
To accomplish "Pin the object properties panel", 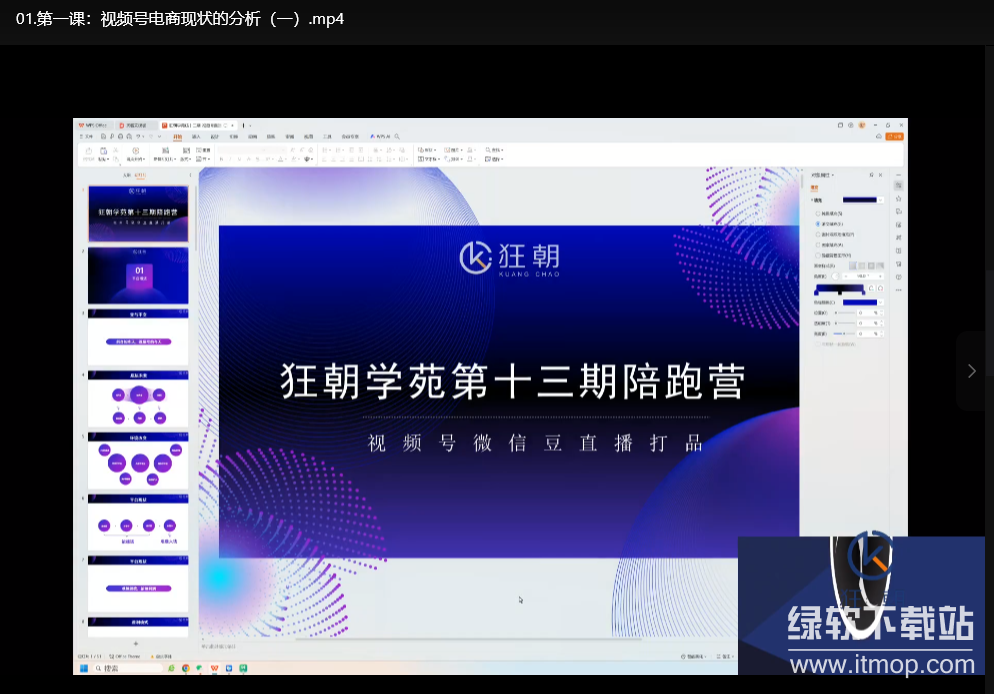I will pyautogui.click(x=870, y=175).
